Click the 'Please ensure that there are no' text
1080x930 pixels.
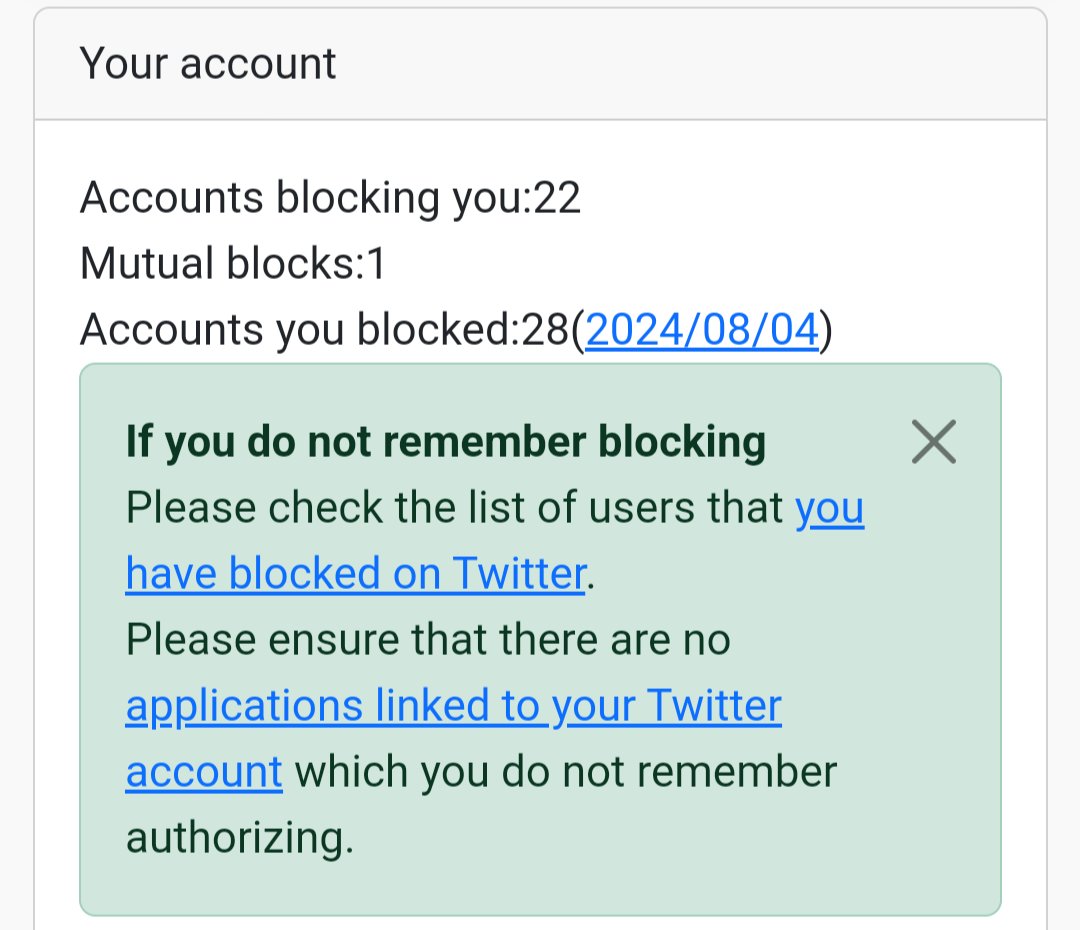click(x=428, y=639)
